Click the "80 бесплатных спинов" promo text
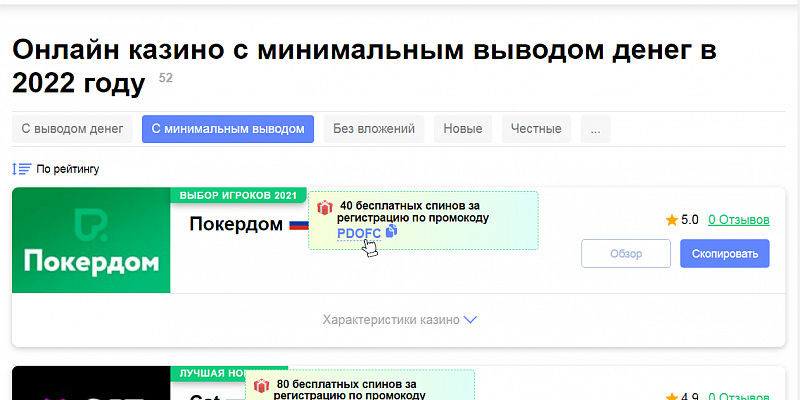 [x=350, y=390]
